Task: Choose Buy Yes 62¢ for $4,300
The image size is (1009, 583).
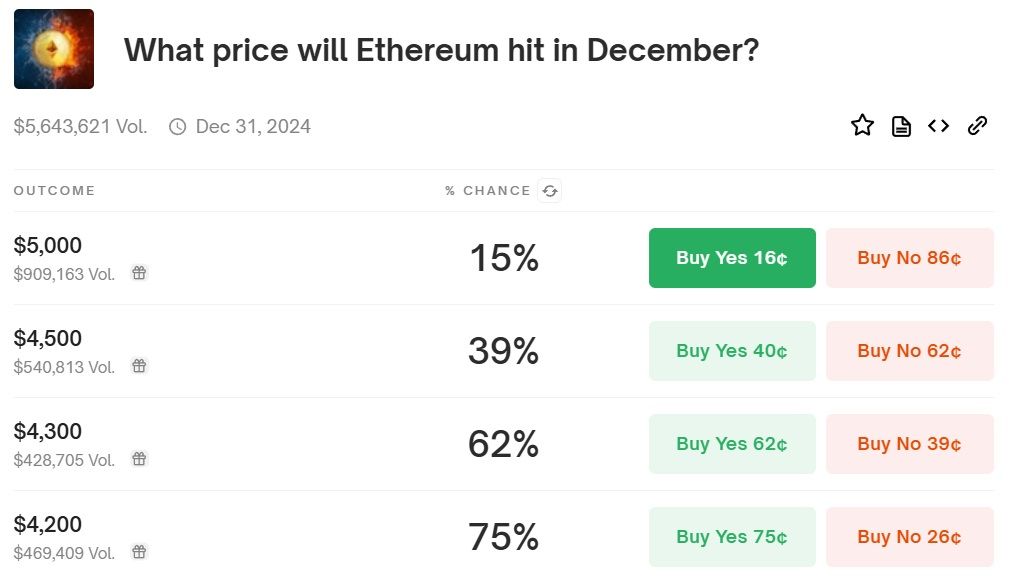Action: 732,444
